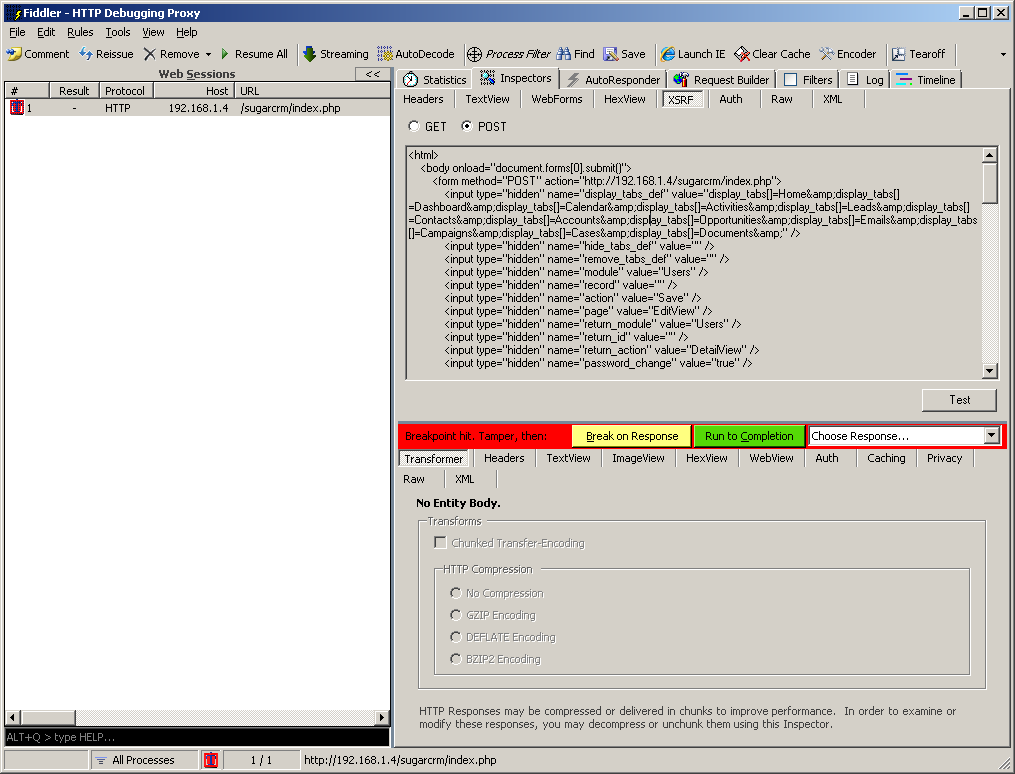The image size is (1015, 774).
Task: Open the Encoder tool icon
Action: pyautogui.click(x=827, y=54)
